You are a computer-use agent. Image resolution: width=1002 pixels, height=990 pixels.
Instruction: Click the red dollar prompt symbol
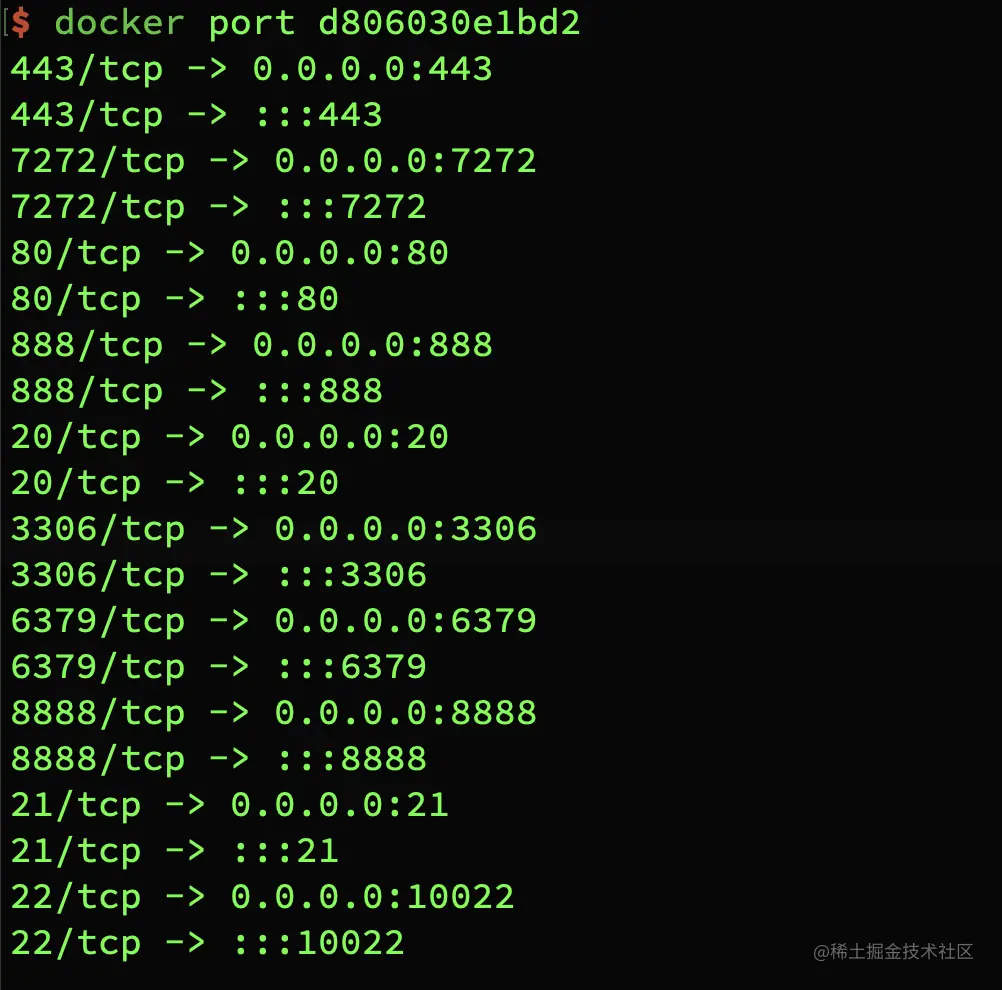coord(20,22)
